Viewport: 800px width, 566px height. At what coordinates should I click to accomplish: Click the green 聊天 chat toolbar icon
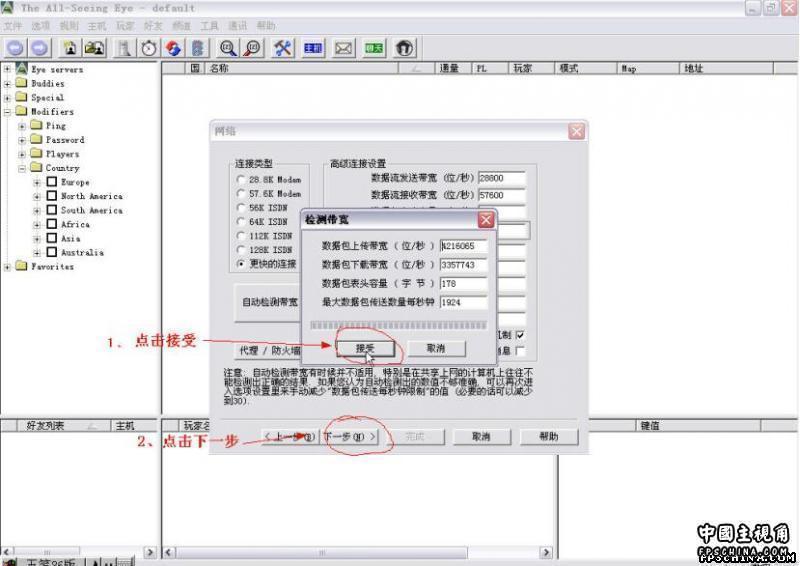tap(374, 48)
